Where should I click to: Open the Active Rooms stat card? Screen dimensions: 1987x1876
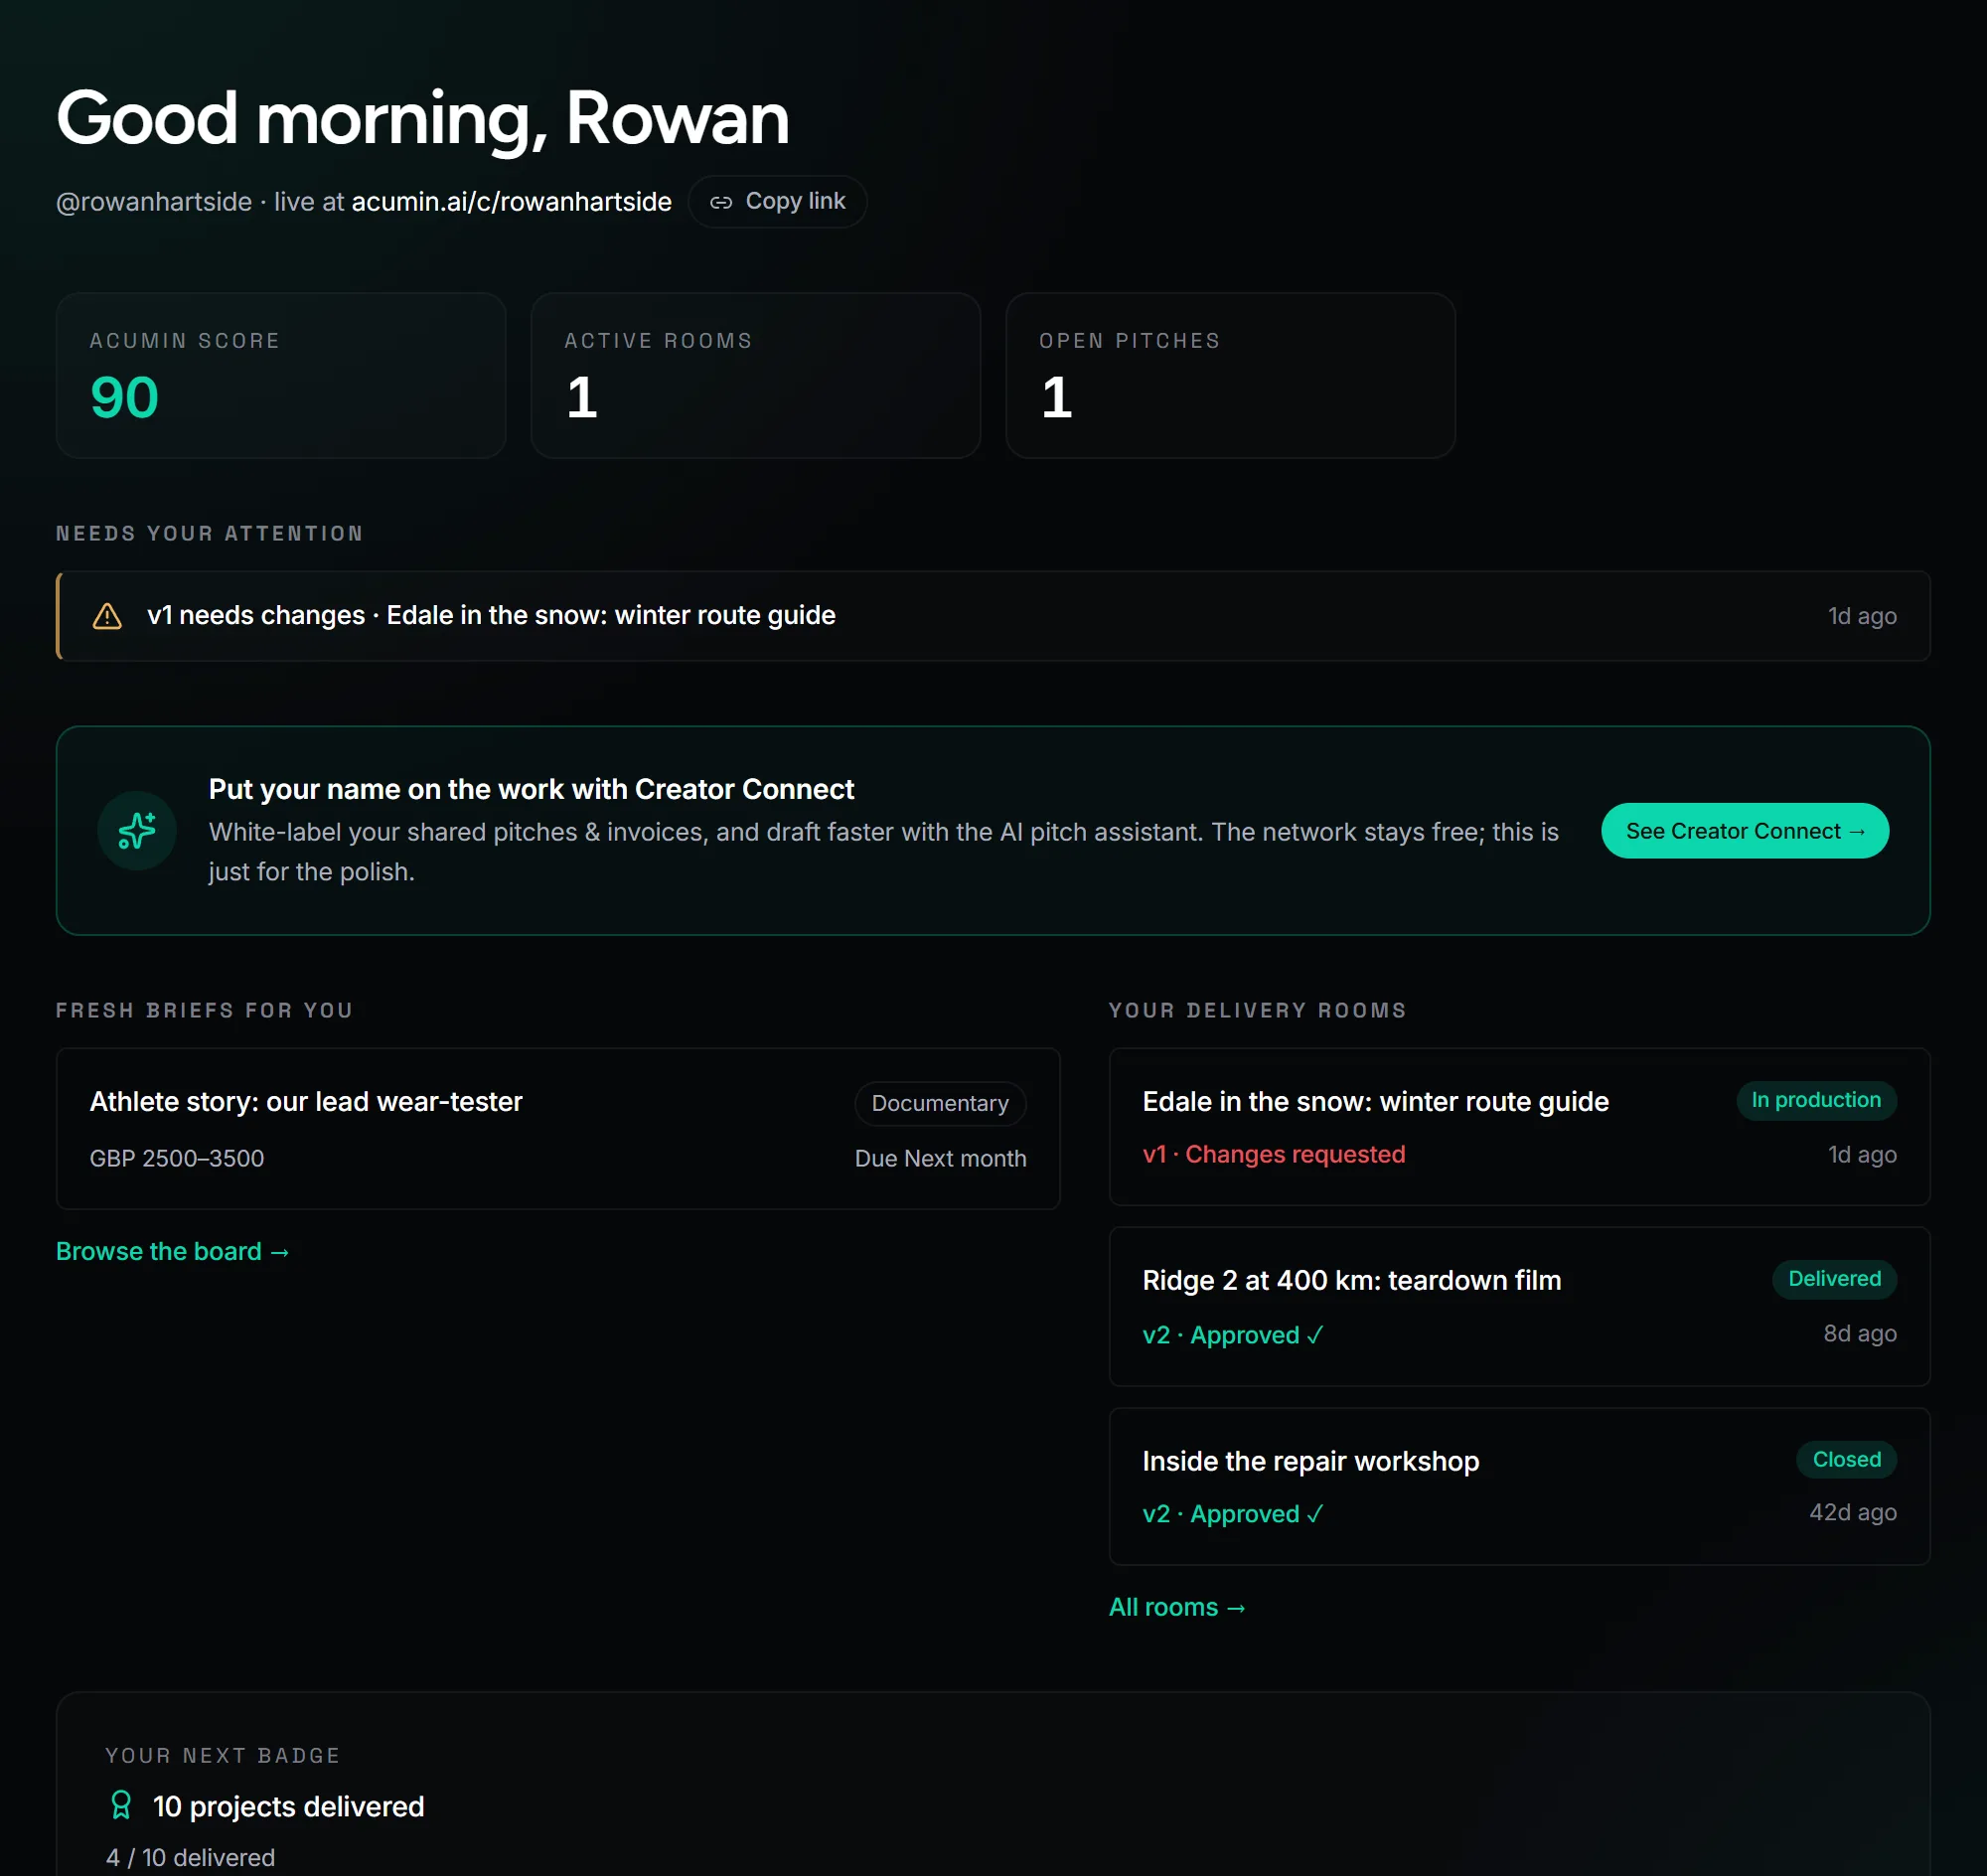coord(755,376)
